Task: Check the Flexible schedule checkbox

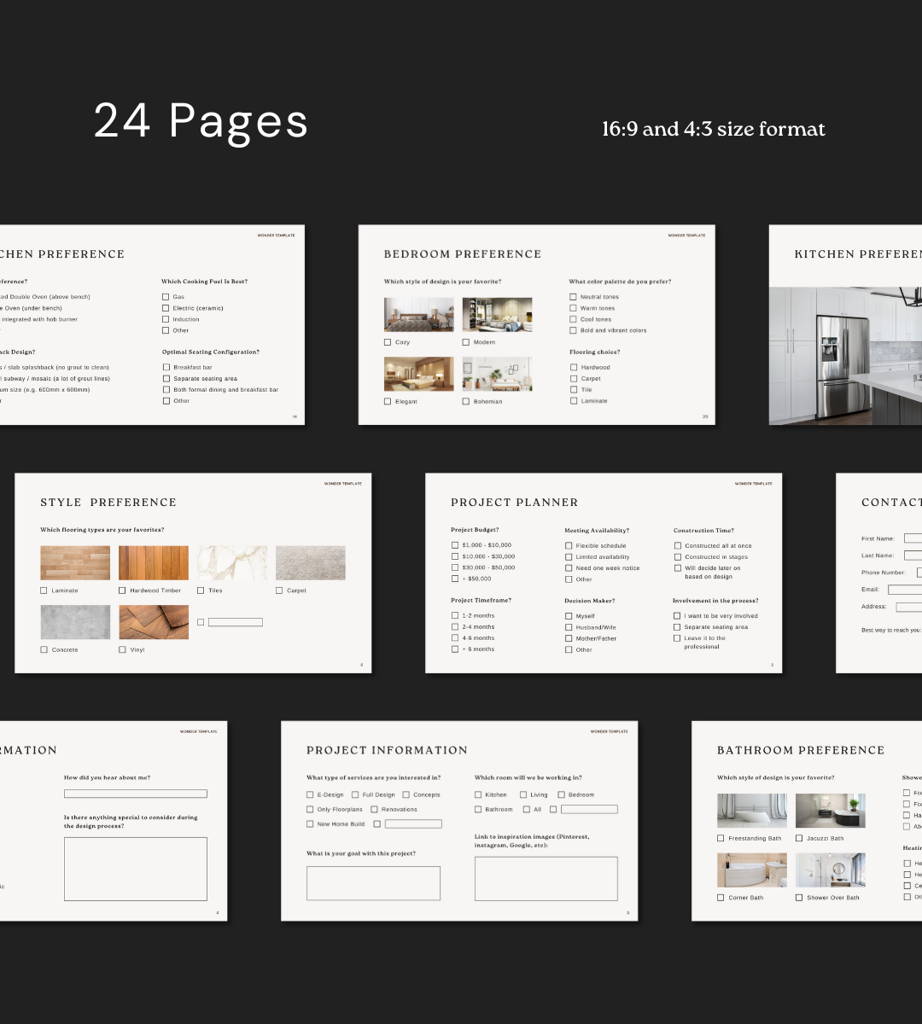Action: click(568, 545)
